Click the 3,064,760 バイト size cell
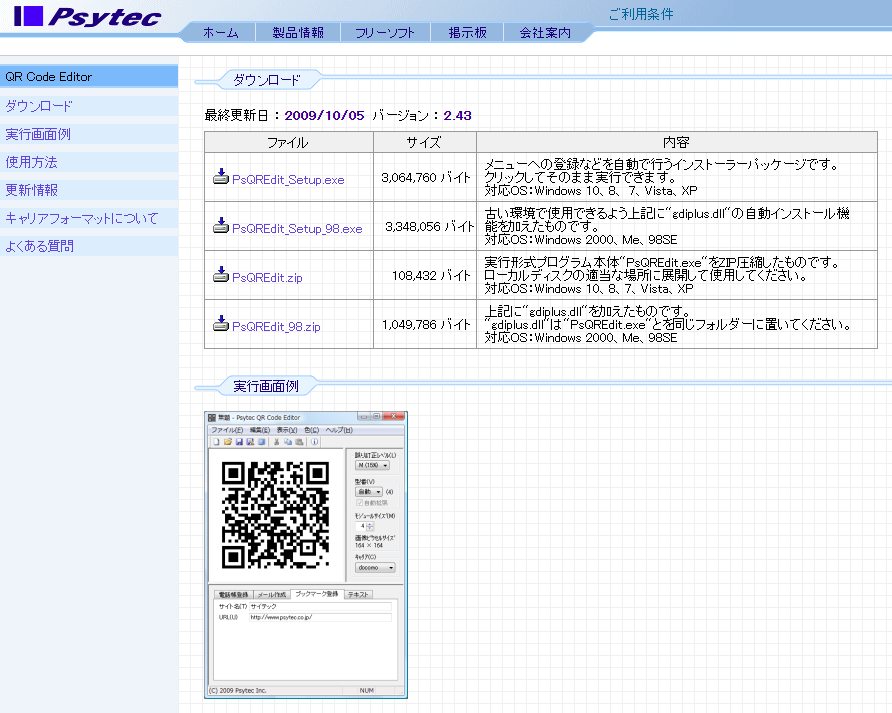This screenshot has width=892, height=713. pos(425,177)
